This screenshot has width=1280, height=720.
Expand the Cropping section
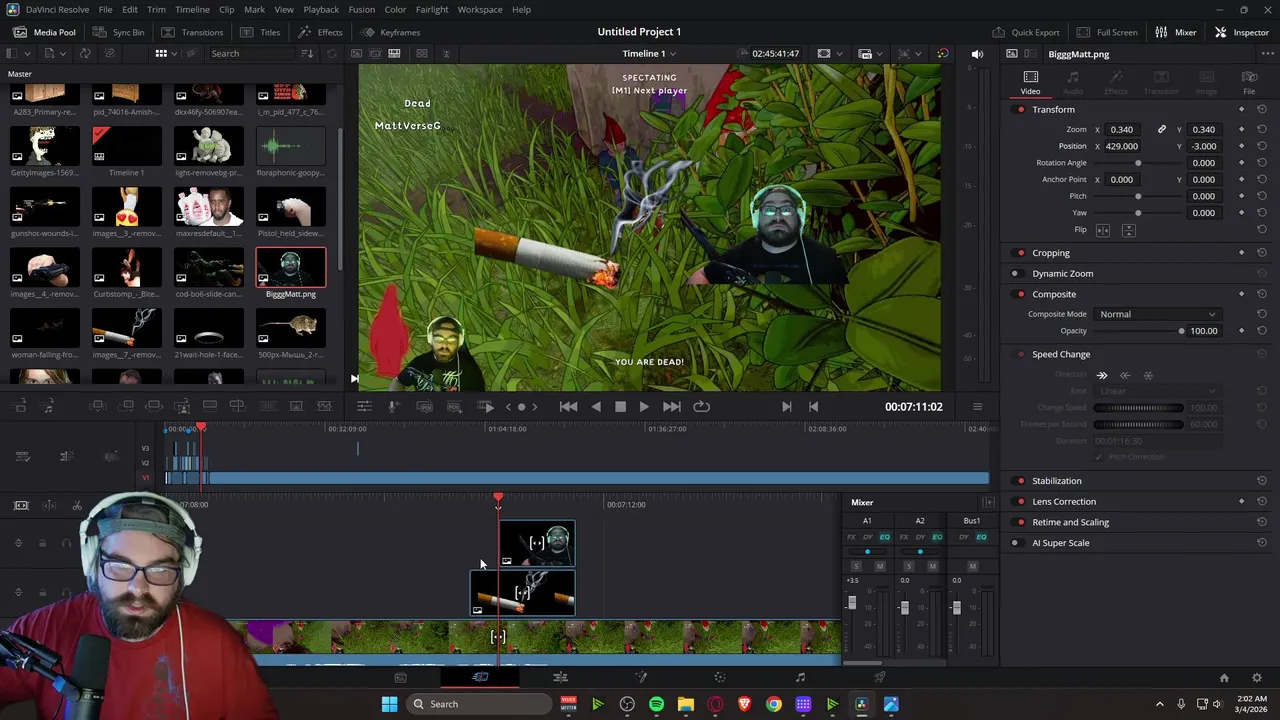coord(1051,253)
